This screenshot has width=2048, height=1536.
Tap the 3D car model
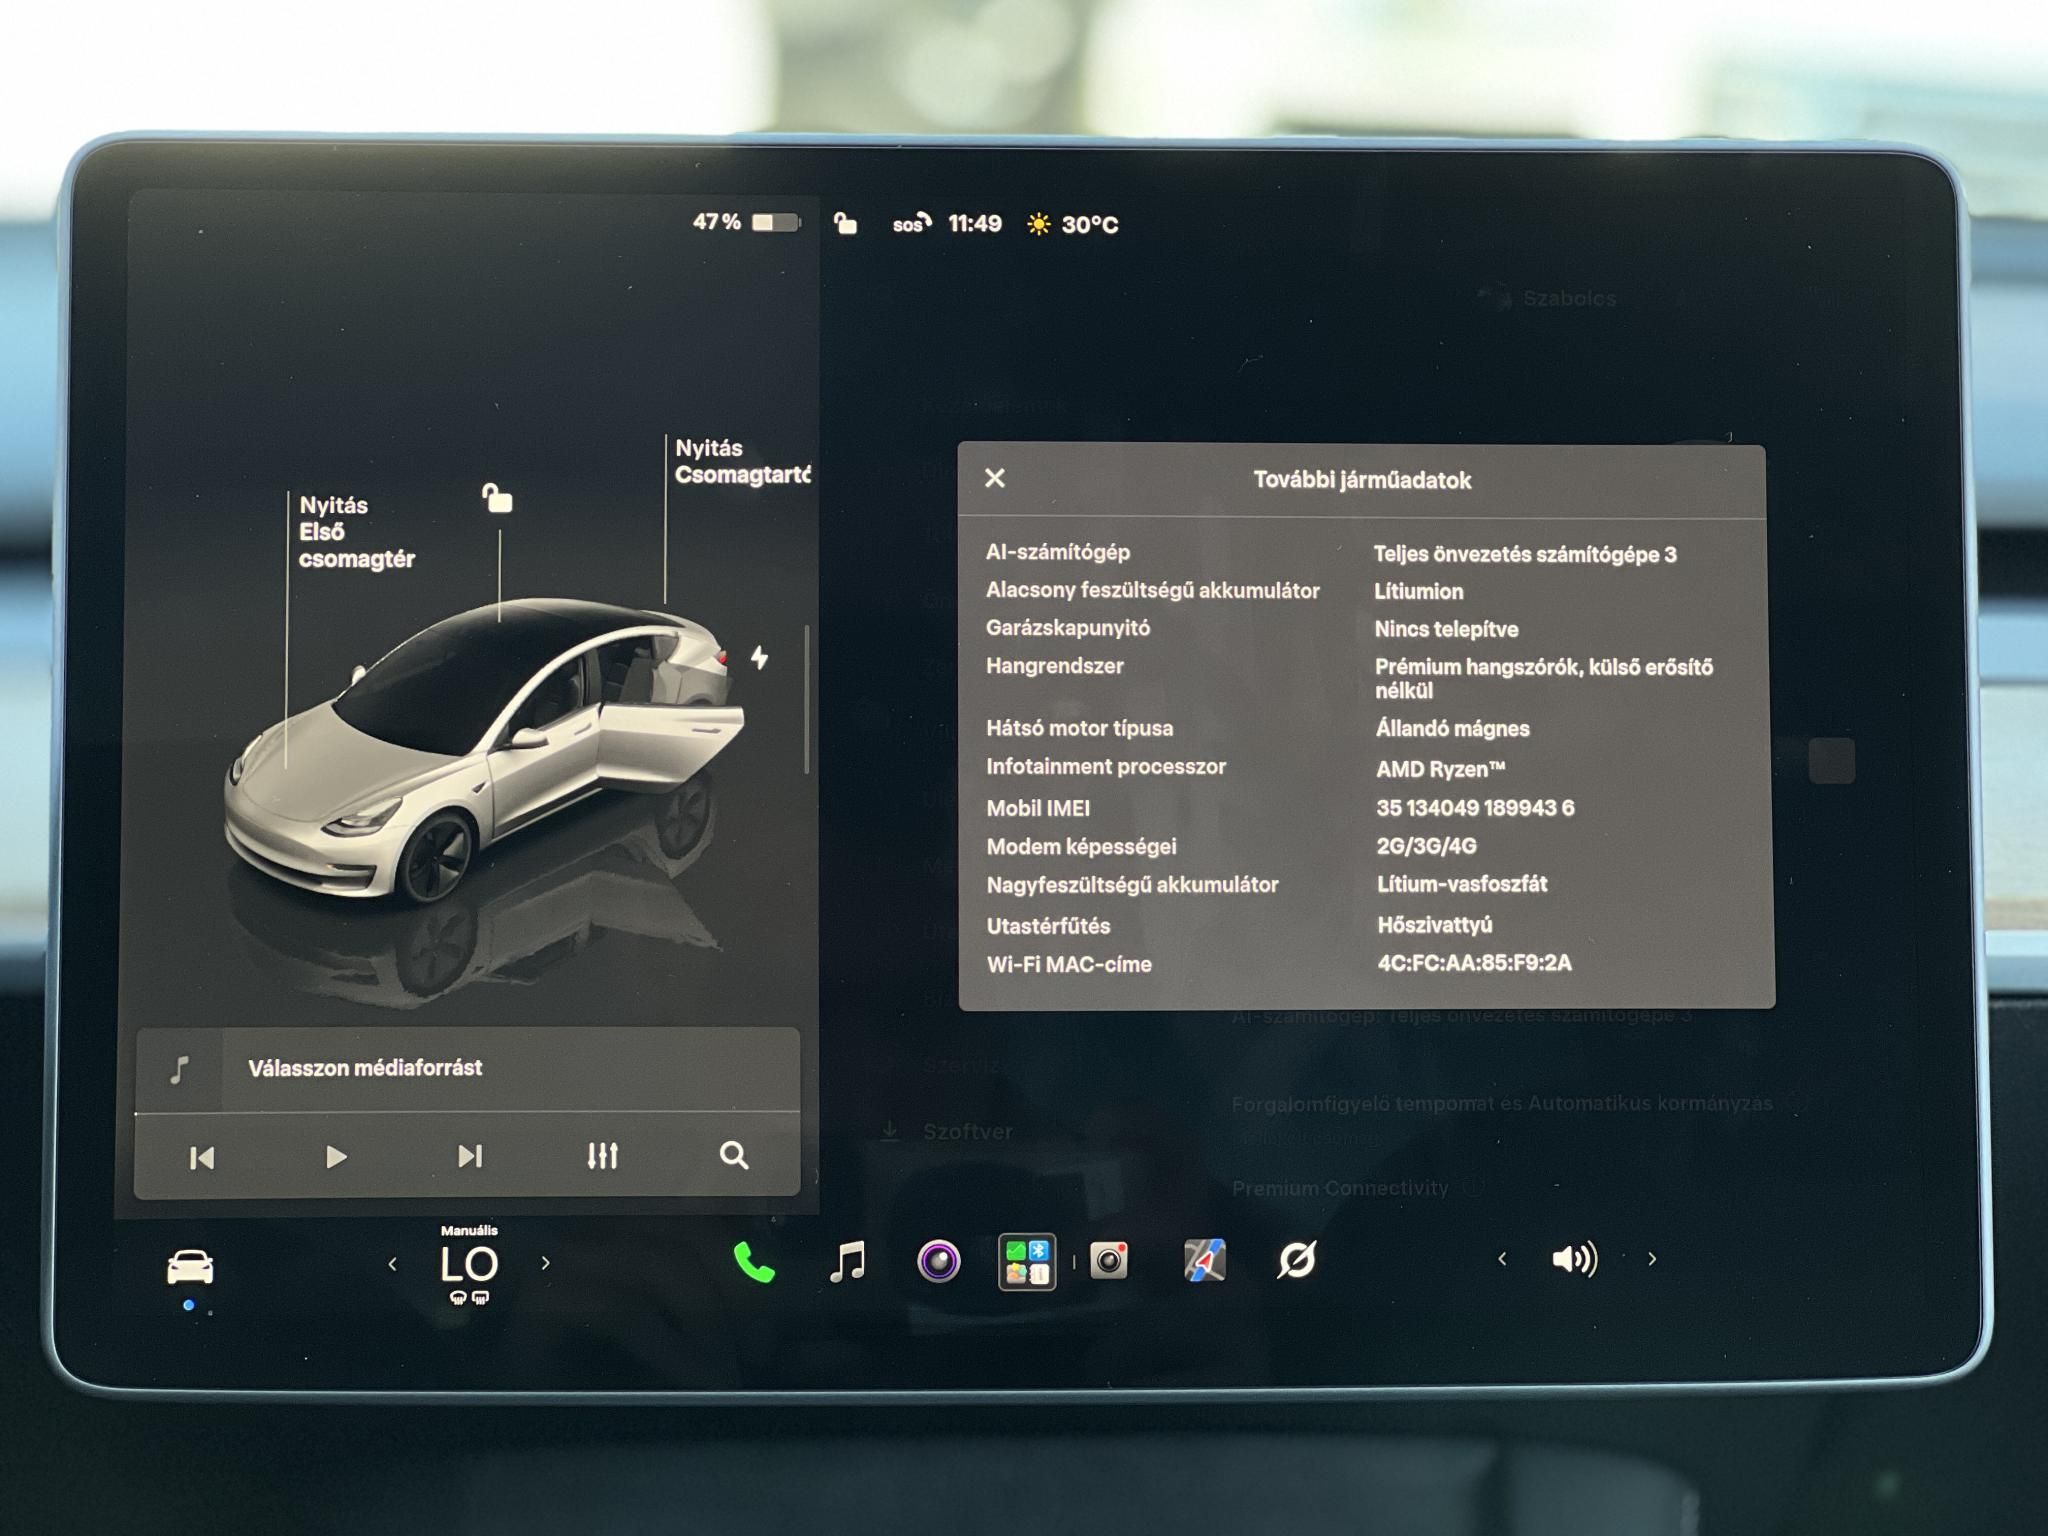(x=485, y=750)
